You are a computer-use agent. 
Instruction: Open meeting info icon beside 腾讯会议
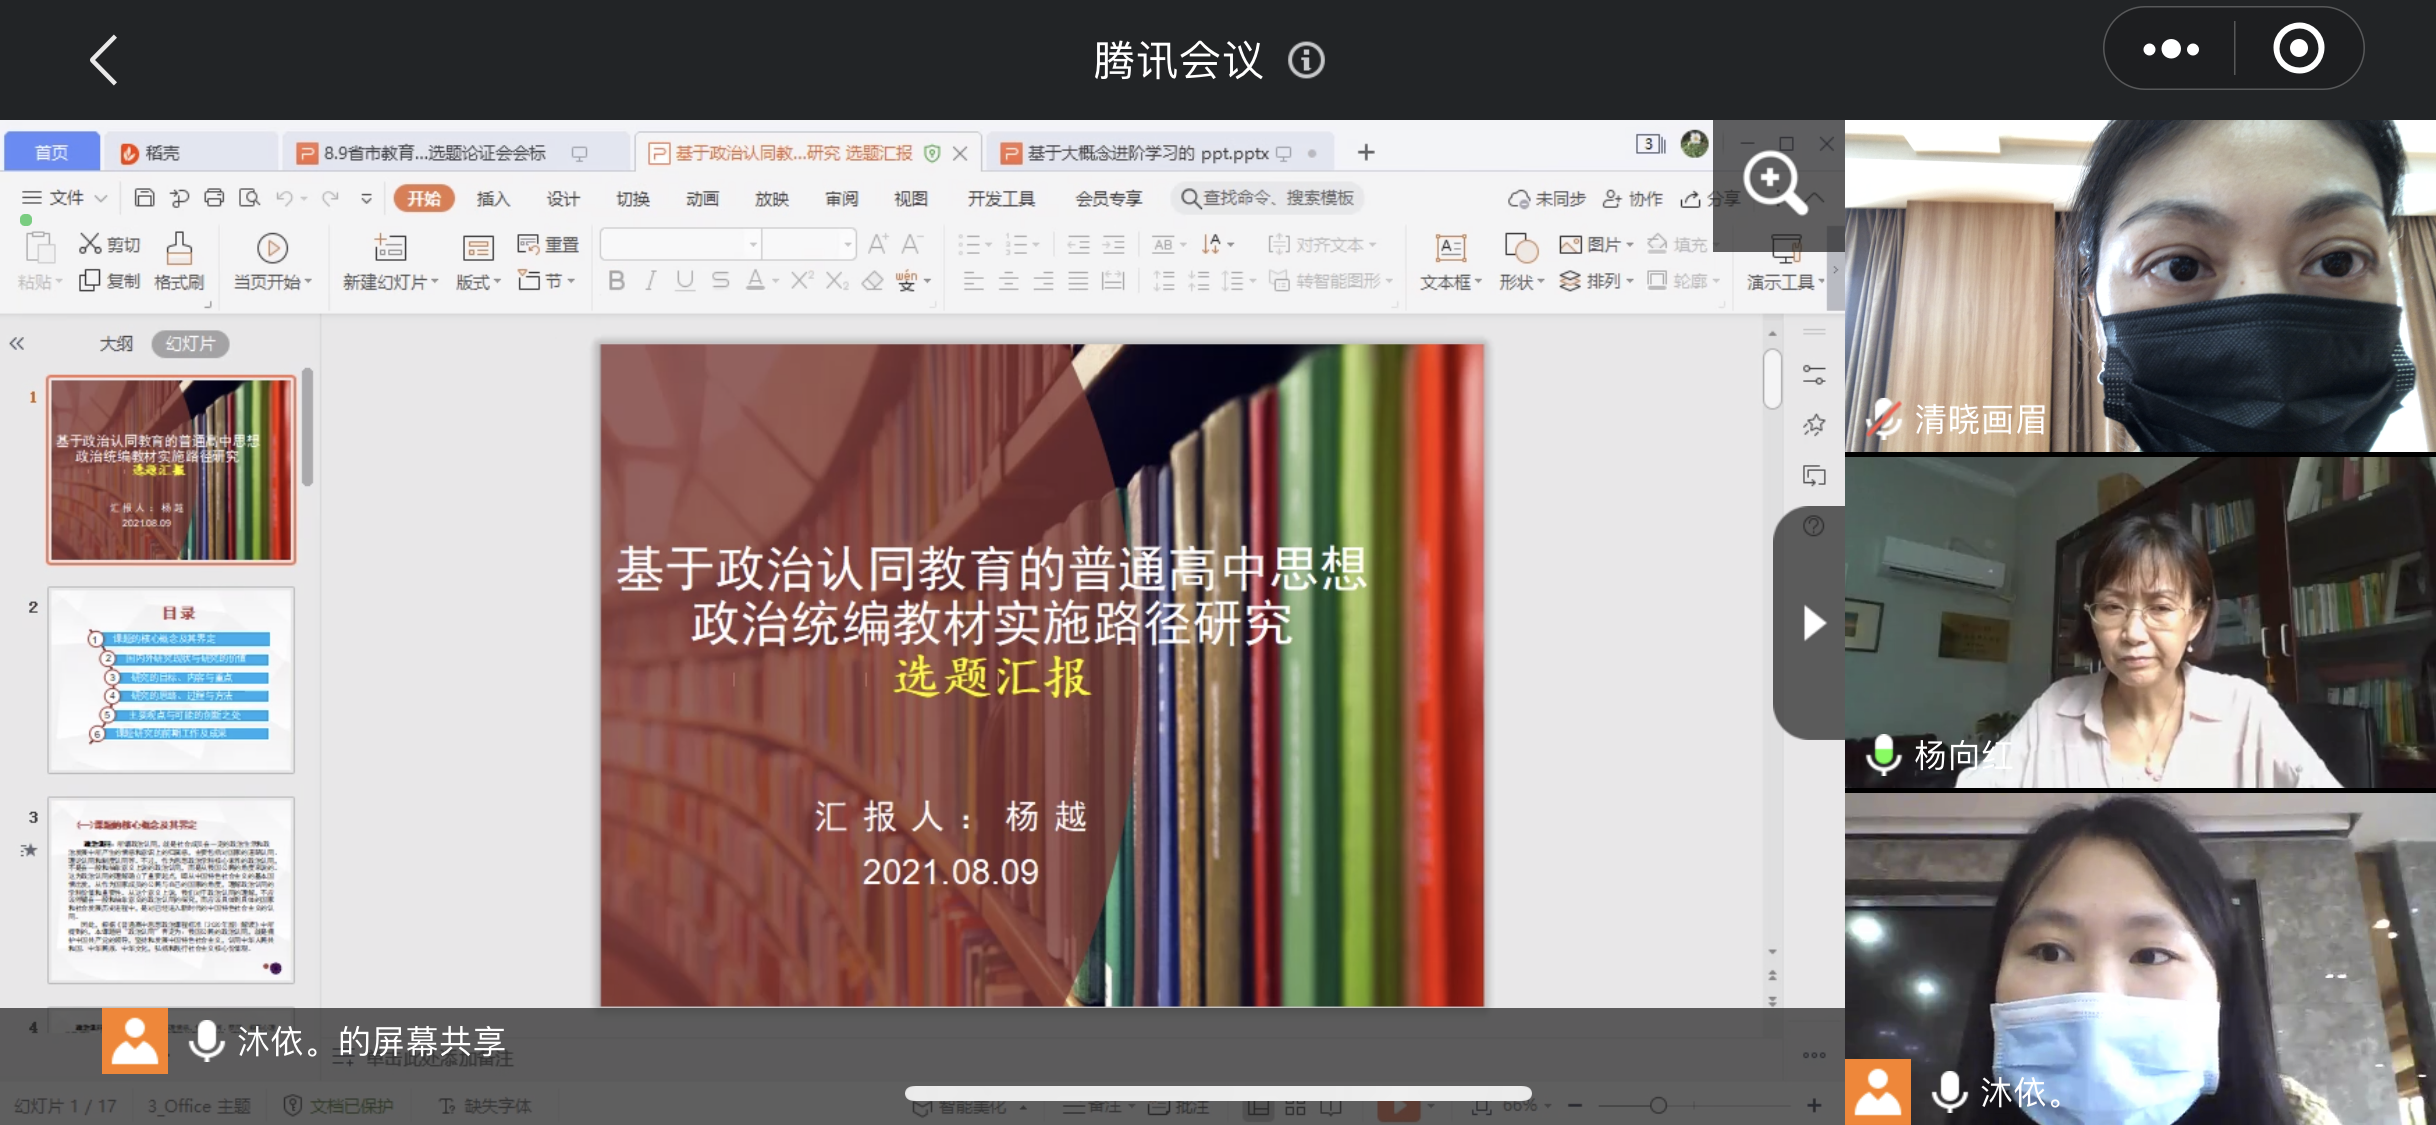pos(1306,61)
